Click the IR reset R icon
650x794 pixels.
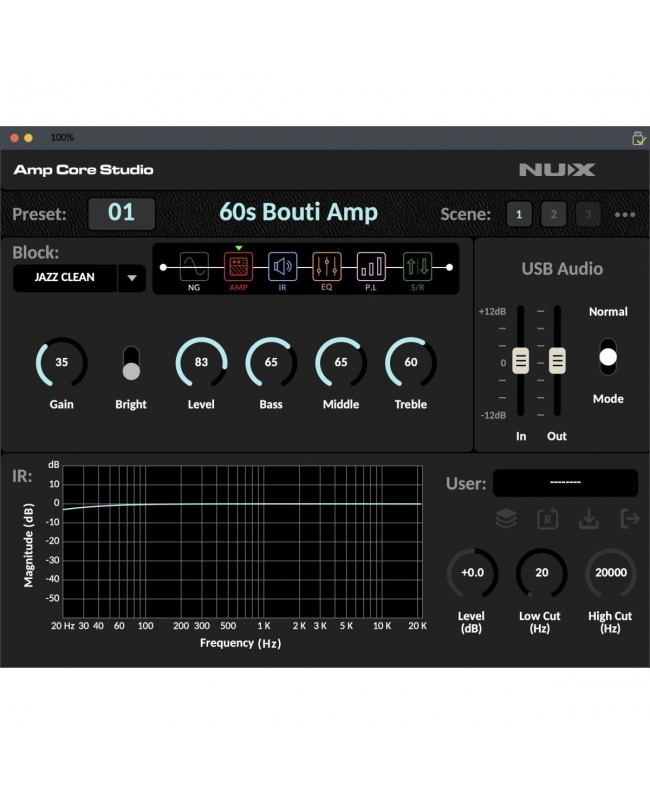click(547, 519)
